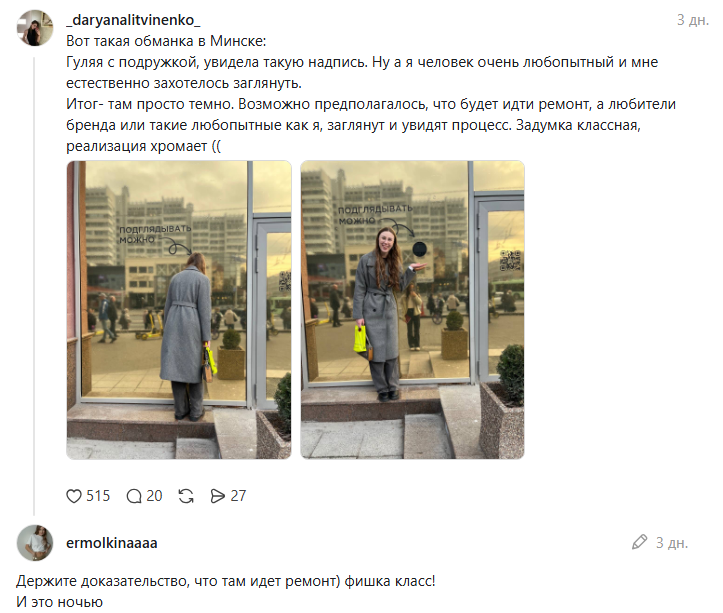Share the post with the paper plane icon
723x613 pixels.
pos(217,496)
